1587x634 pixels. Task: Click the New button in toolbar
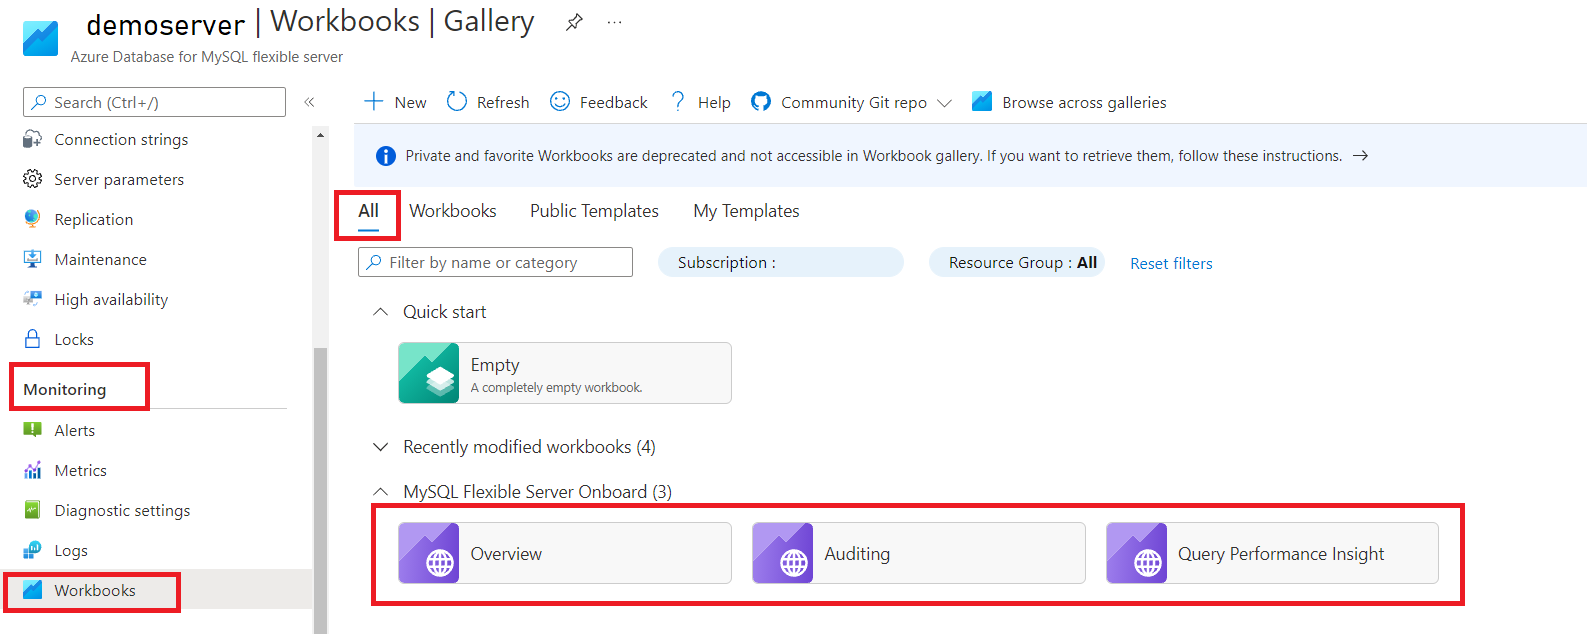(396, 102)
